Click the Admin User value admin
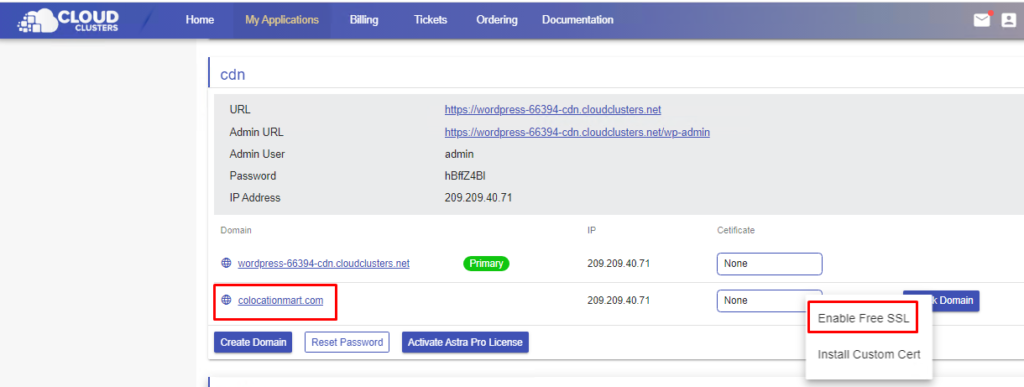Image resolution: width=1024 pixels, height=387 pixels. click(459, 154)
